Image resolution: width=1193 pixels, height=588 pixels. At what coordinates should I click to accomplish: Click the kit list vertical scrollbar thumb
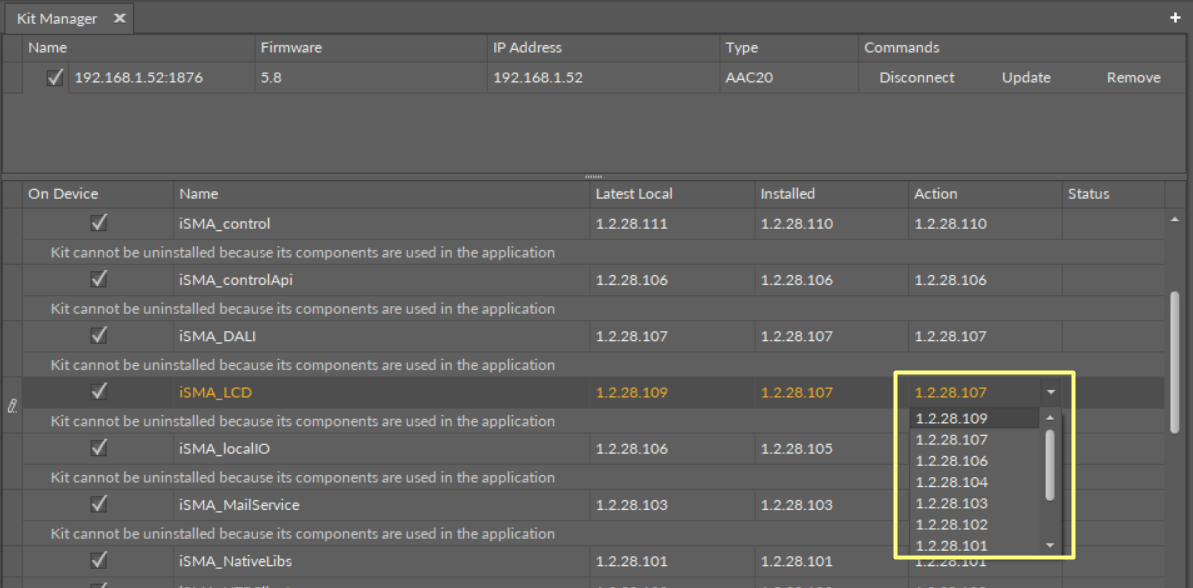click(1174, 360)
